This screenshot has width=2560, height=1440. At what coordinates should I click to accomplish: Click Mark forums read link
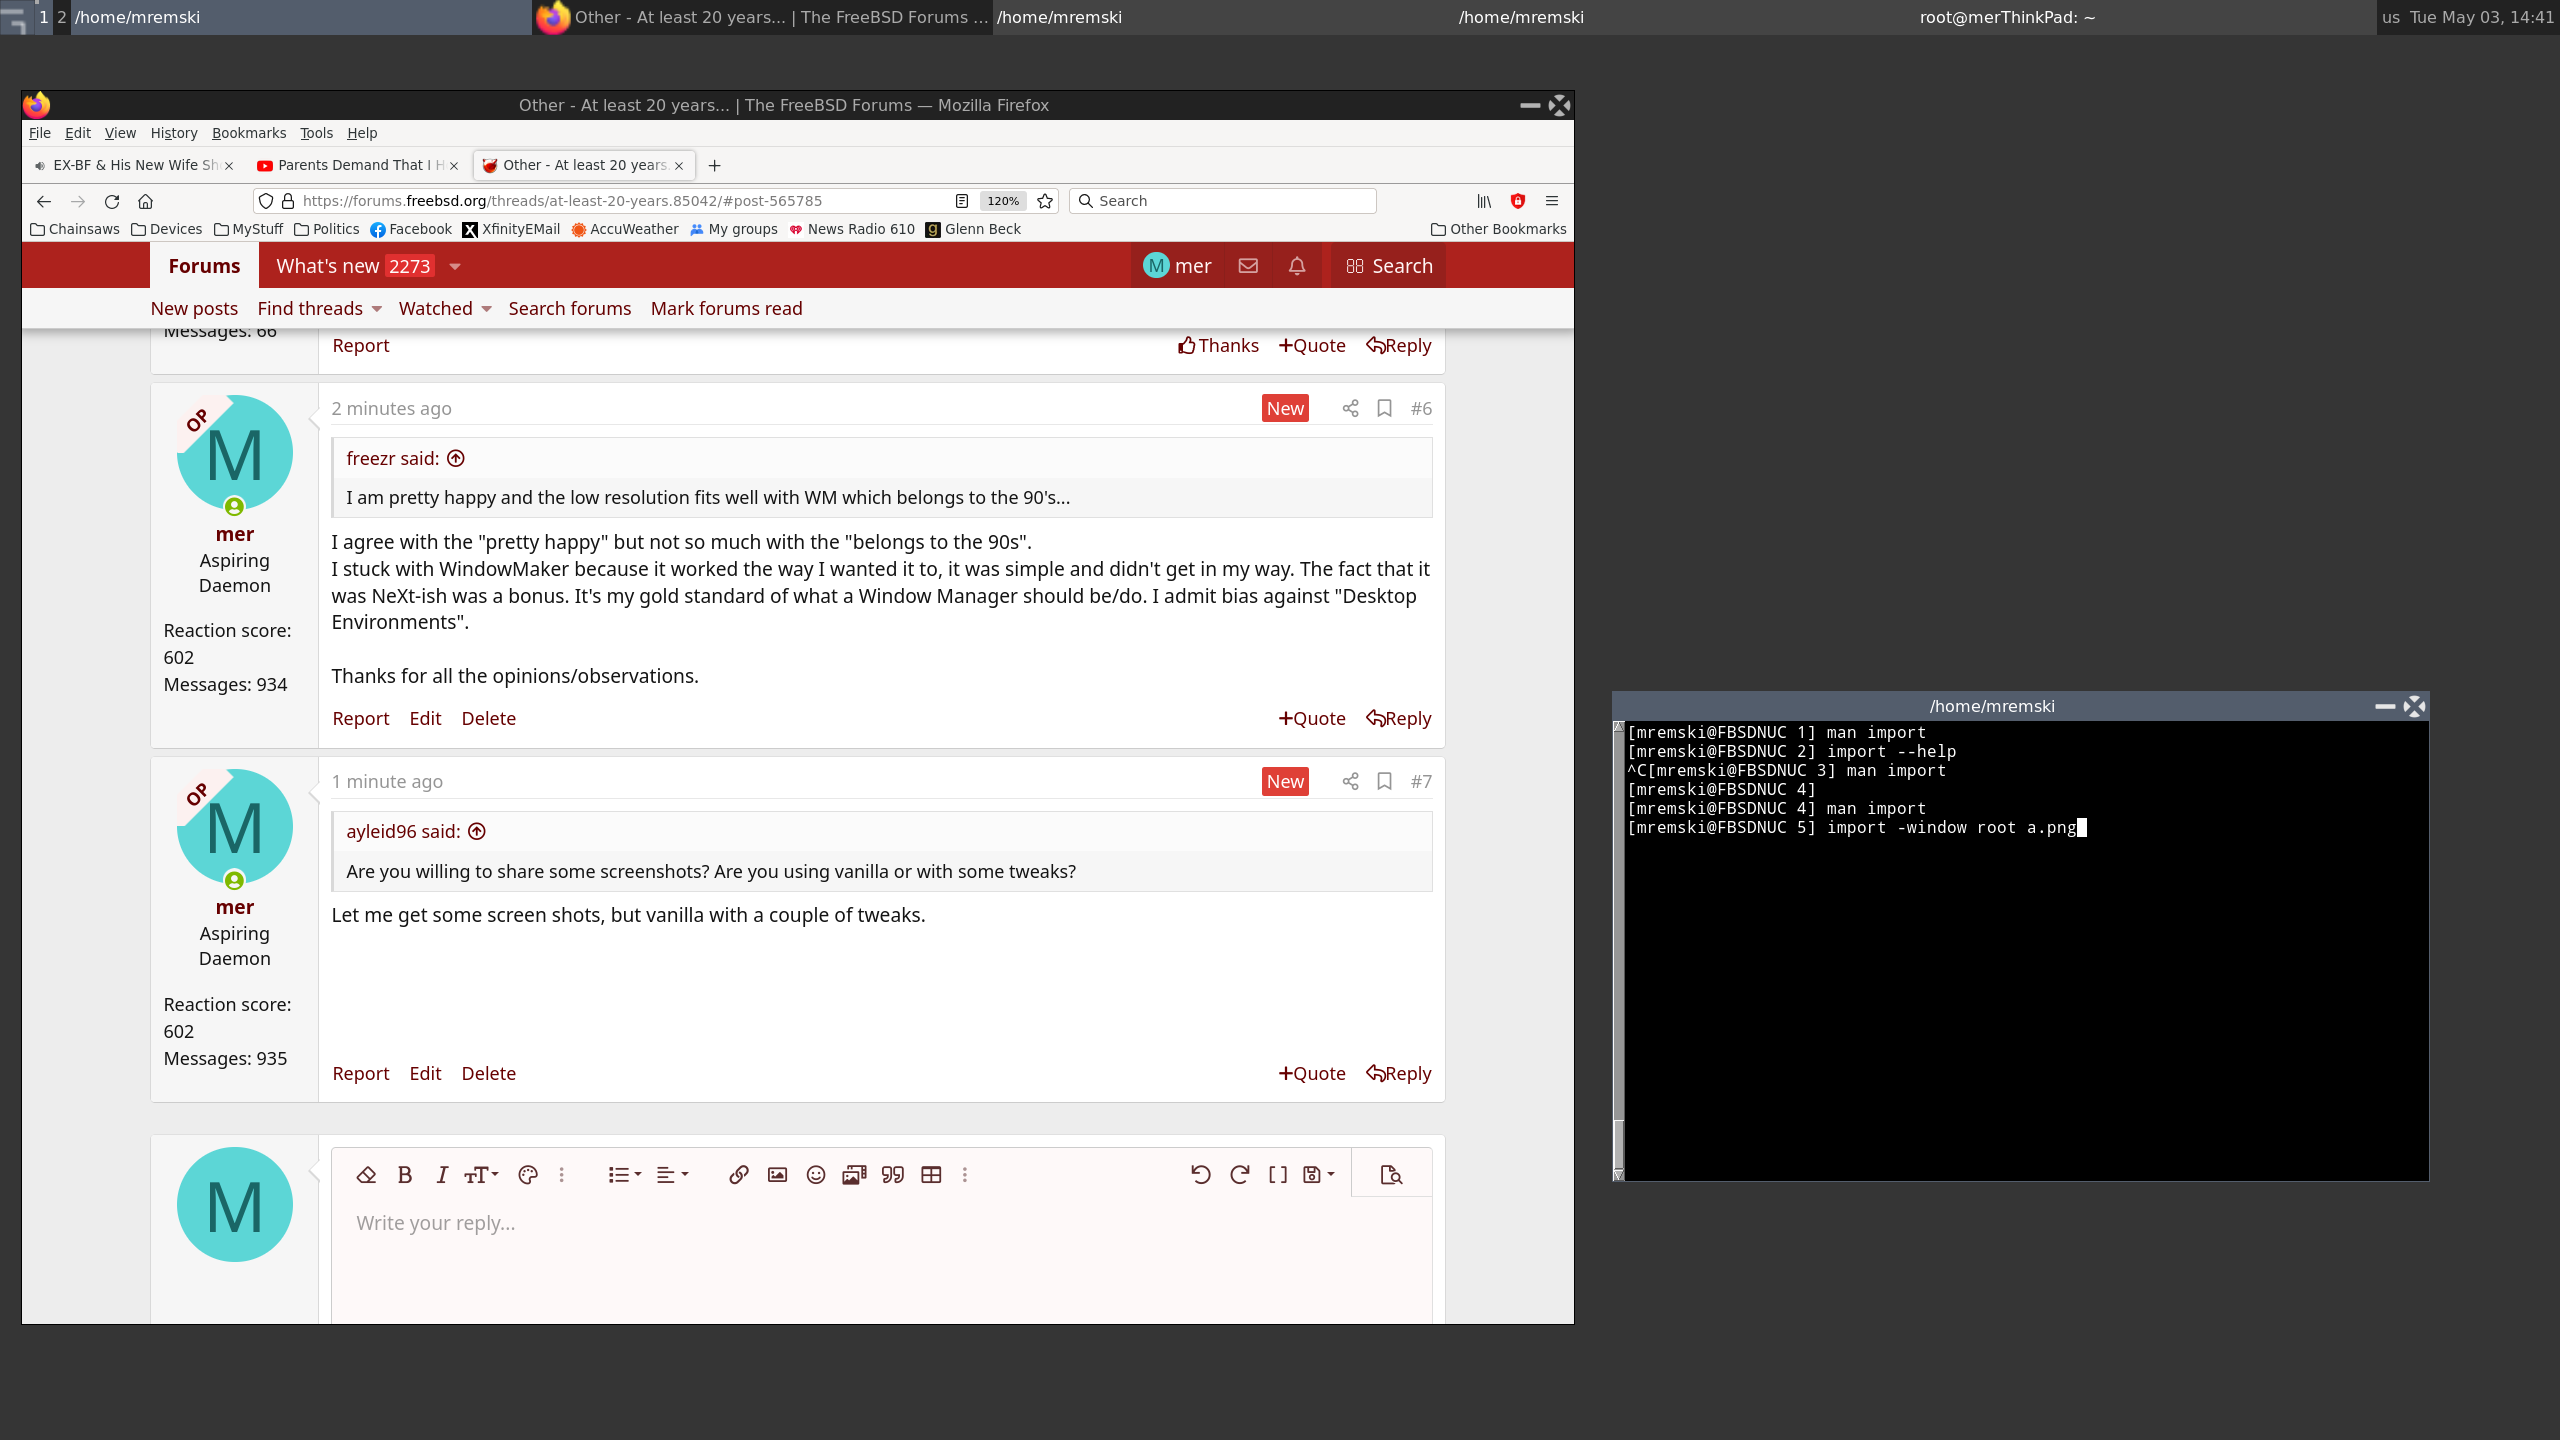tap(726, 309)
